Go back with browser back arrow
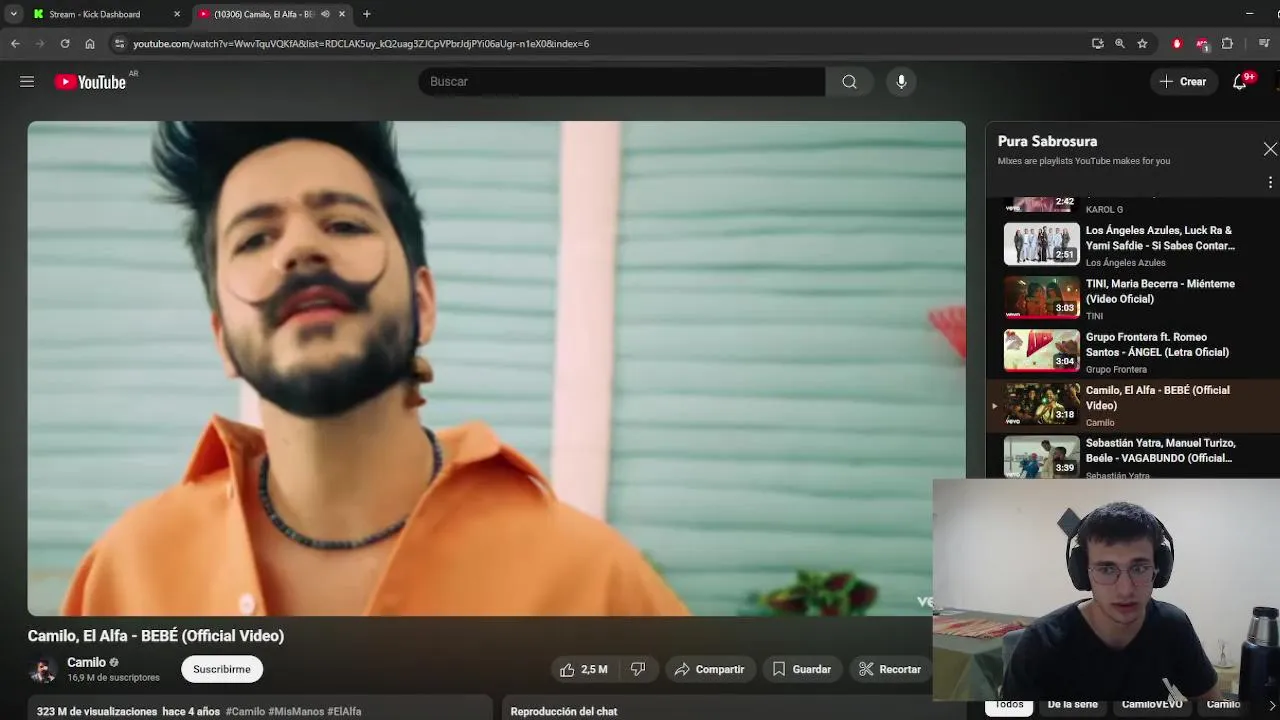Image resolution: width=1280 pixels, height=720 pixels. tap(15, 44)
